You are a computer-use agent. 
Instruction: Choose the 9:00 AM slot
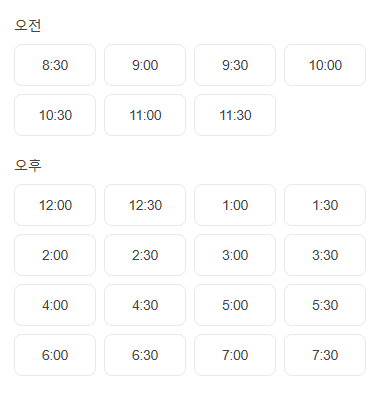(x=145, y=65)
